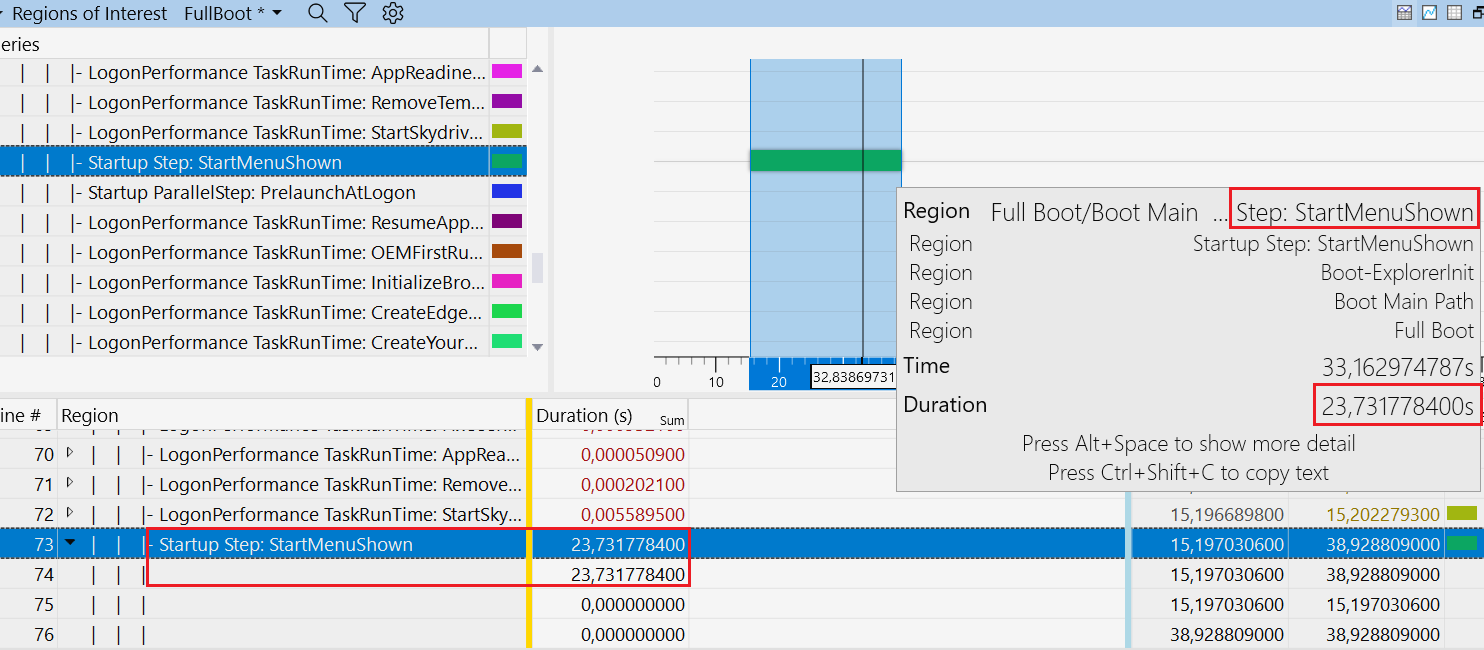The image size is (1484, 650).
Task: Click duration value 0,000202100
Action: 633,485
